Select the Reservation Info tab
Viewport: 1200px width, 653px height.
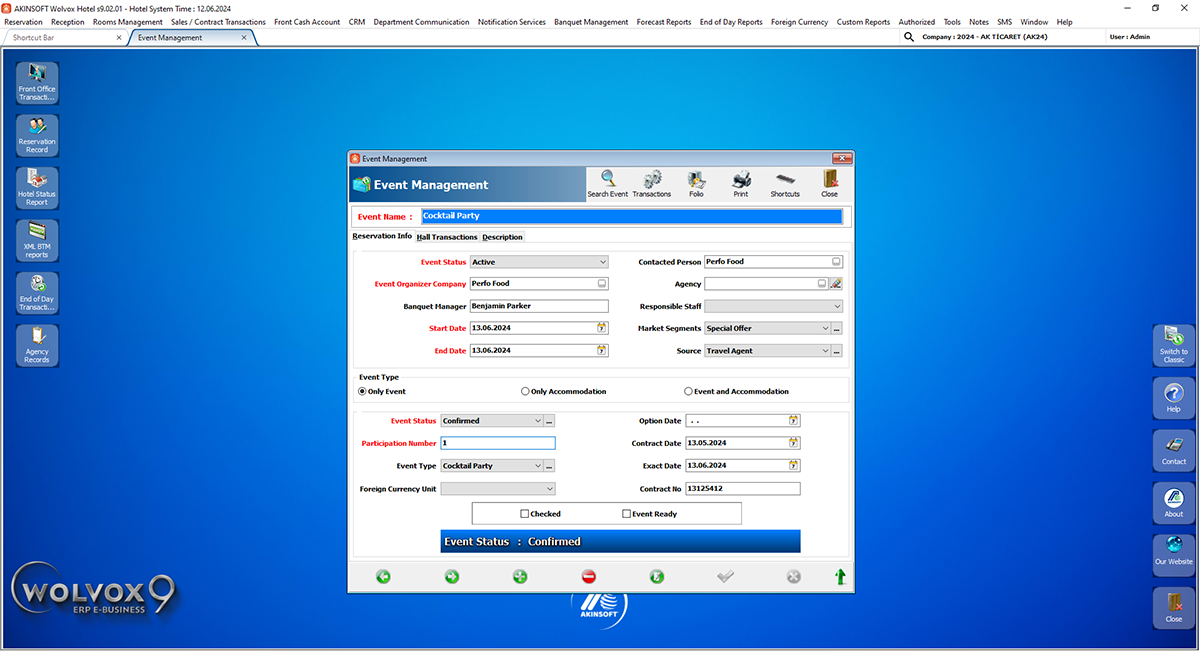pyautogui.click(x=382, y=236)
